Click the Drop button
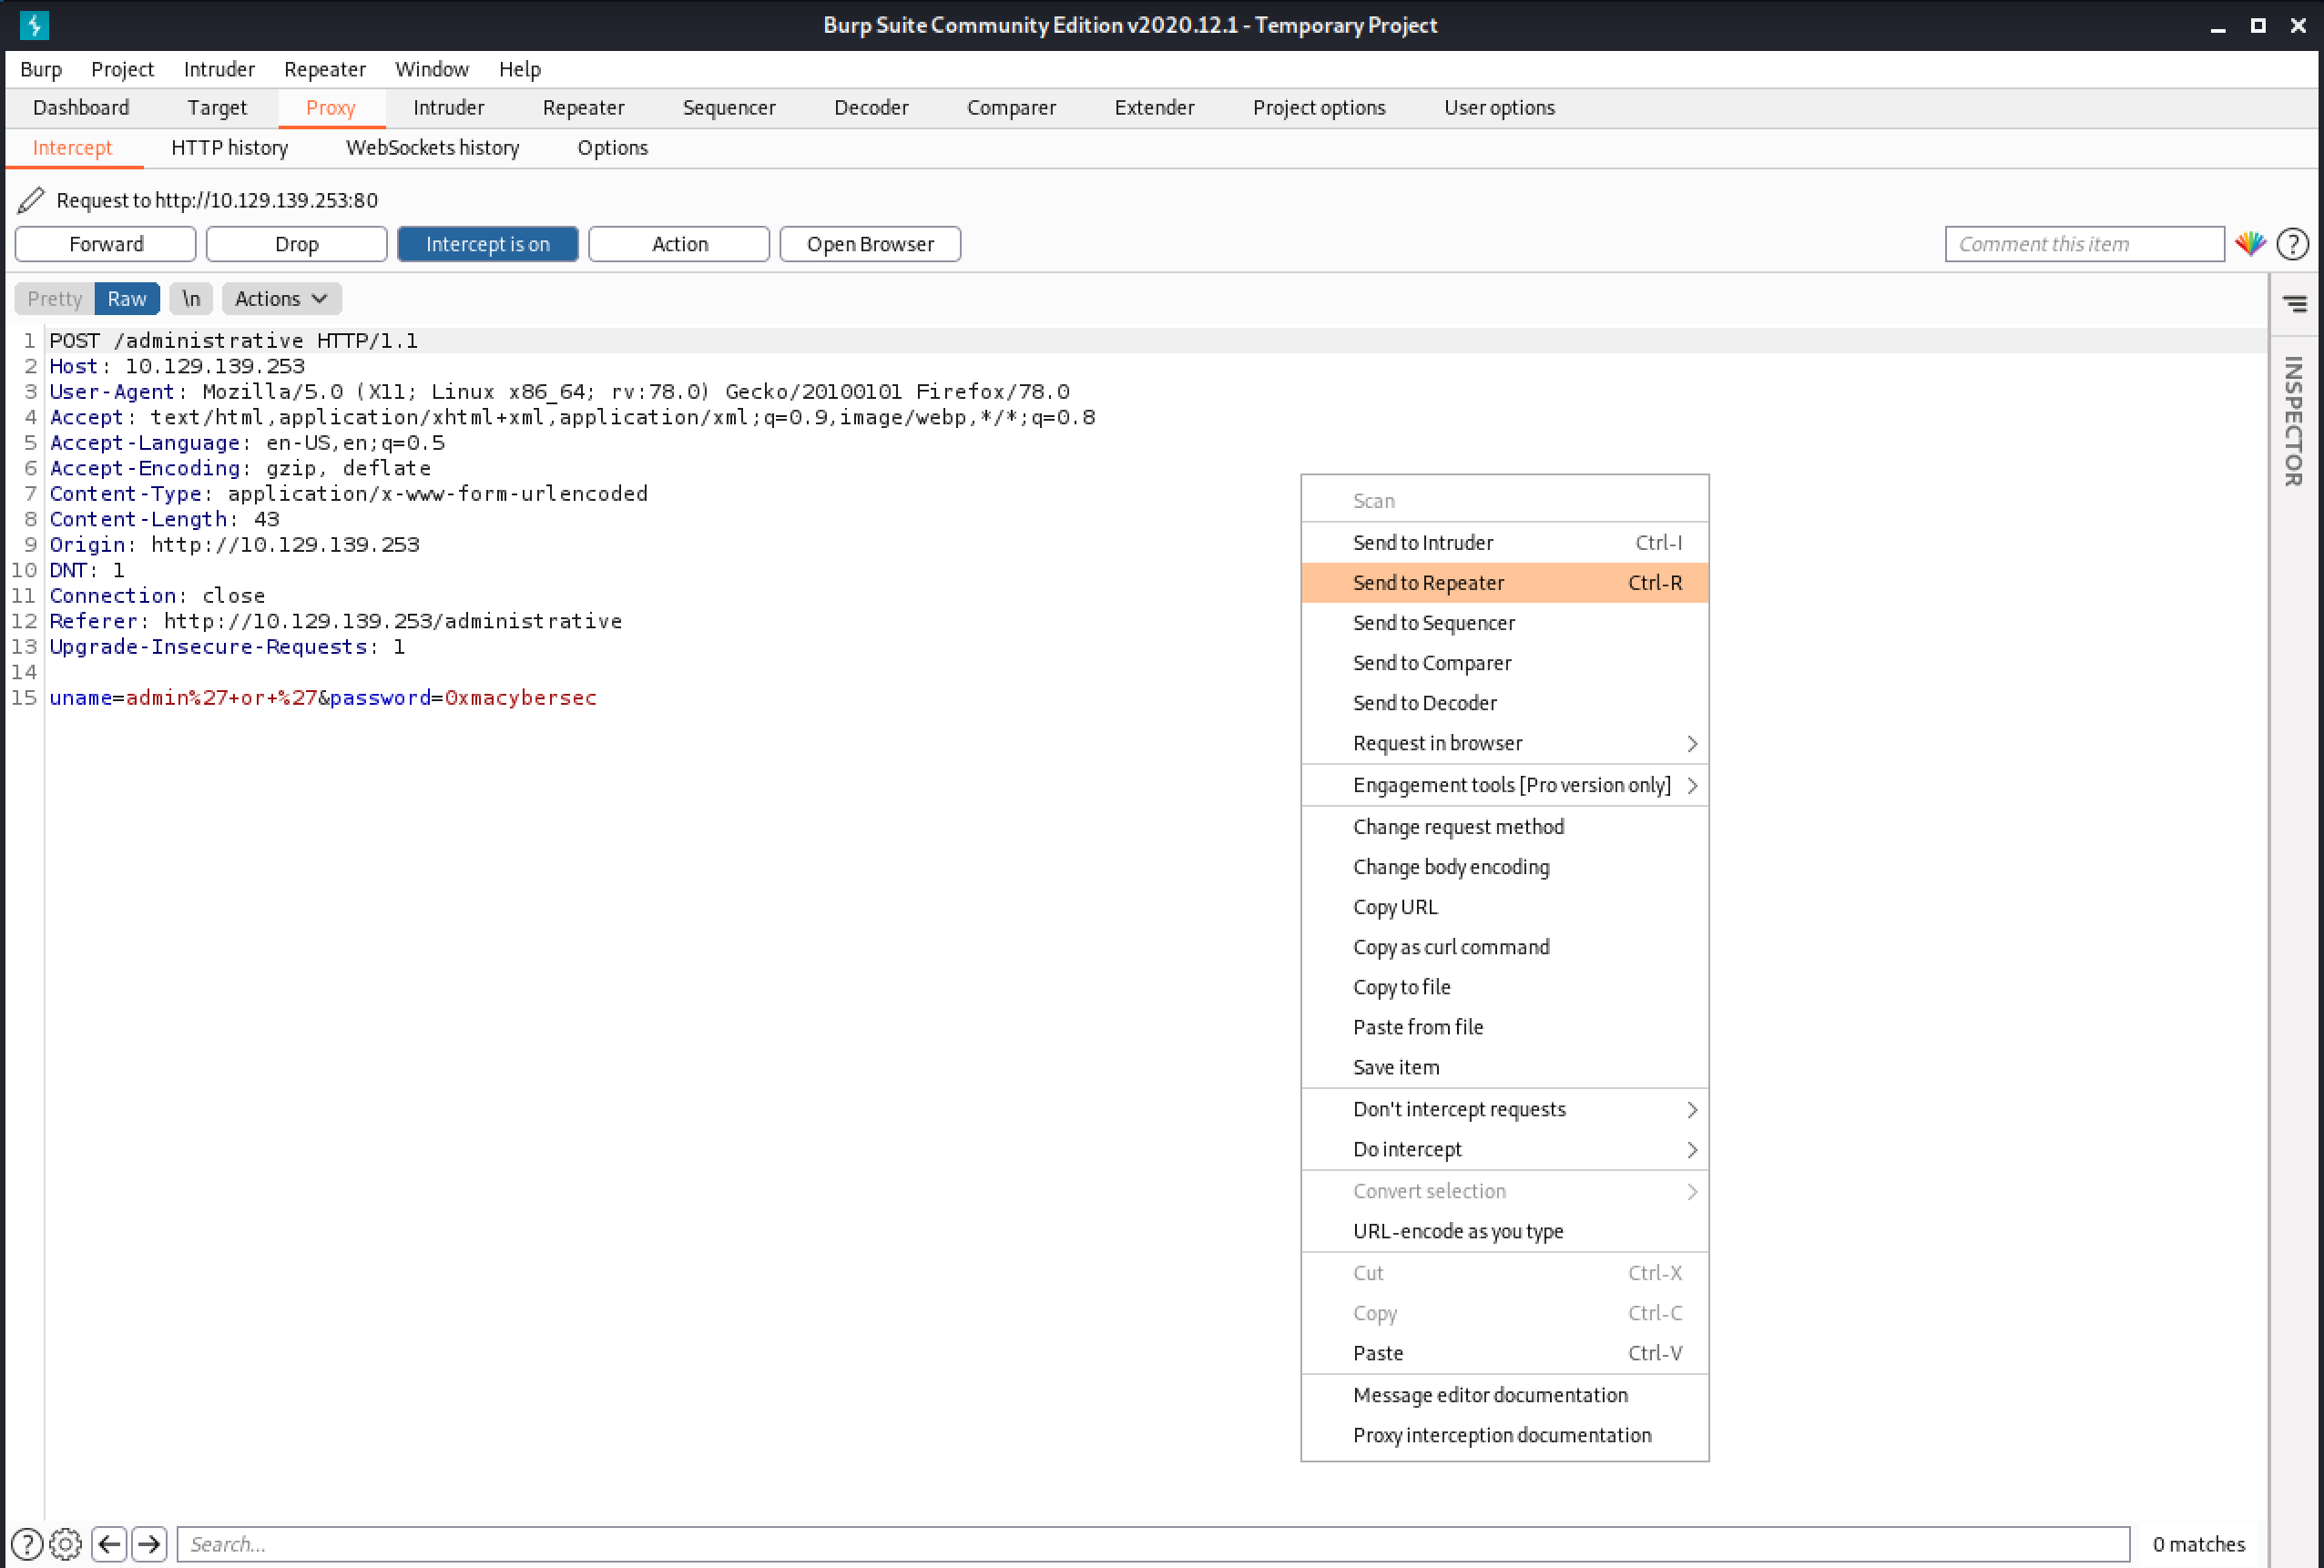The width and height of the screenshot is (2324, 1568). pyautogui.click(x=297, y=244)
